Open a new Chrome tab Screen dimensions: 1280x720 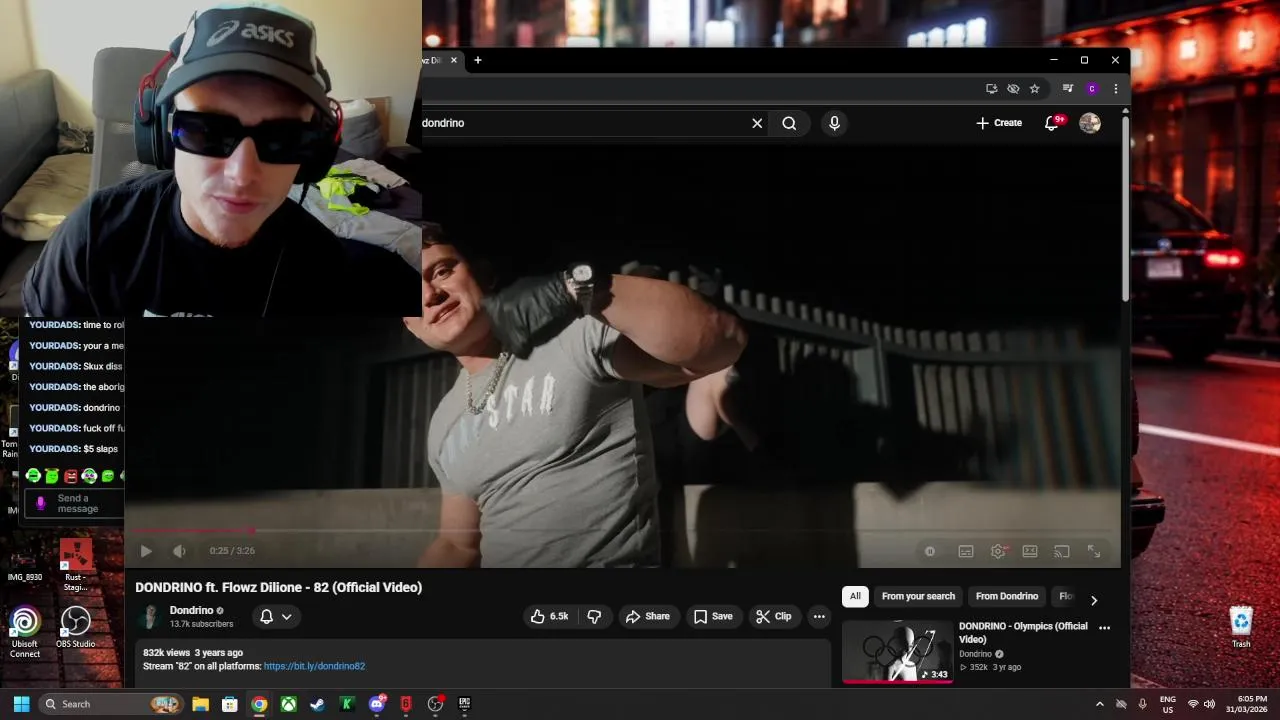point(478,60)
